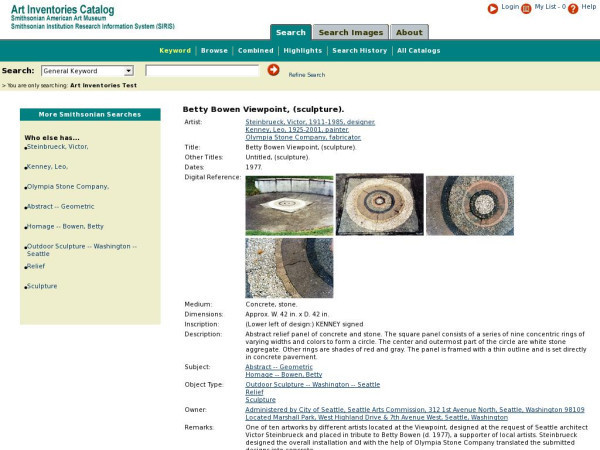Open thumbnail showing cracked ring edge detail
This screenshot has width=600, height=450.
click(x=289, y=268)
